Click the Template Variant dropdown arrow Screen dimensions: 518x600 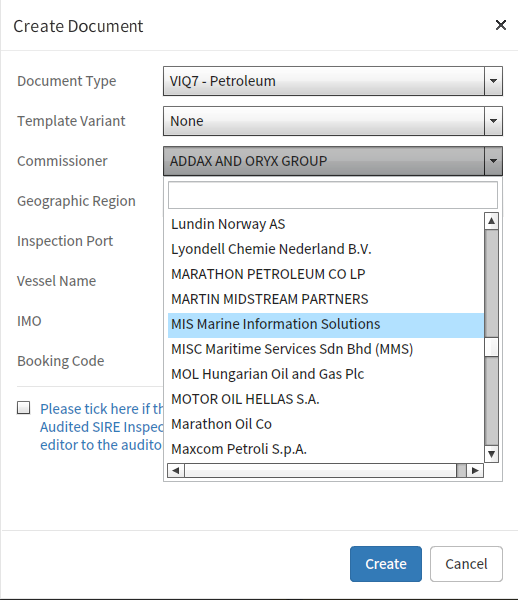(x=494, y=121)
